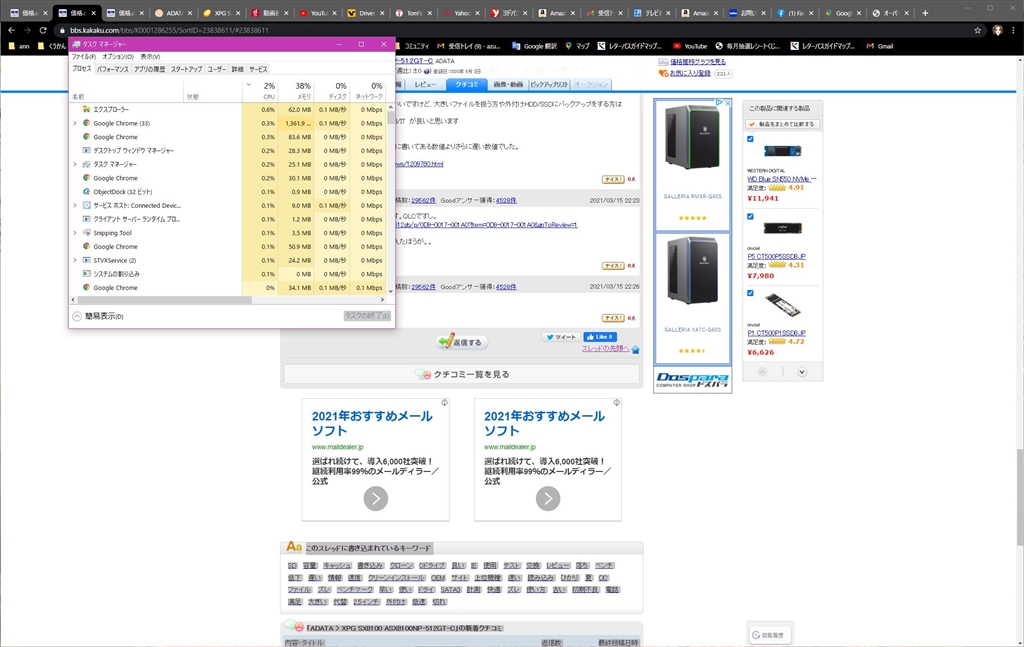The width and height of the screenshot is (1024, 647).
Task: Select ObjectDock (32 ビット) process
Action: click(x=228, y=192)
